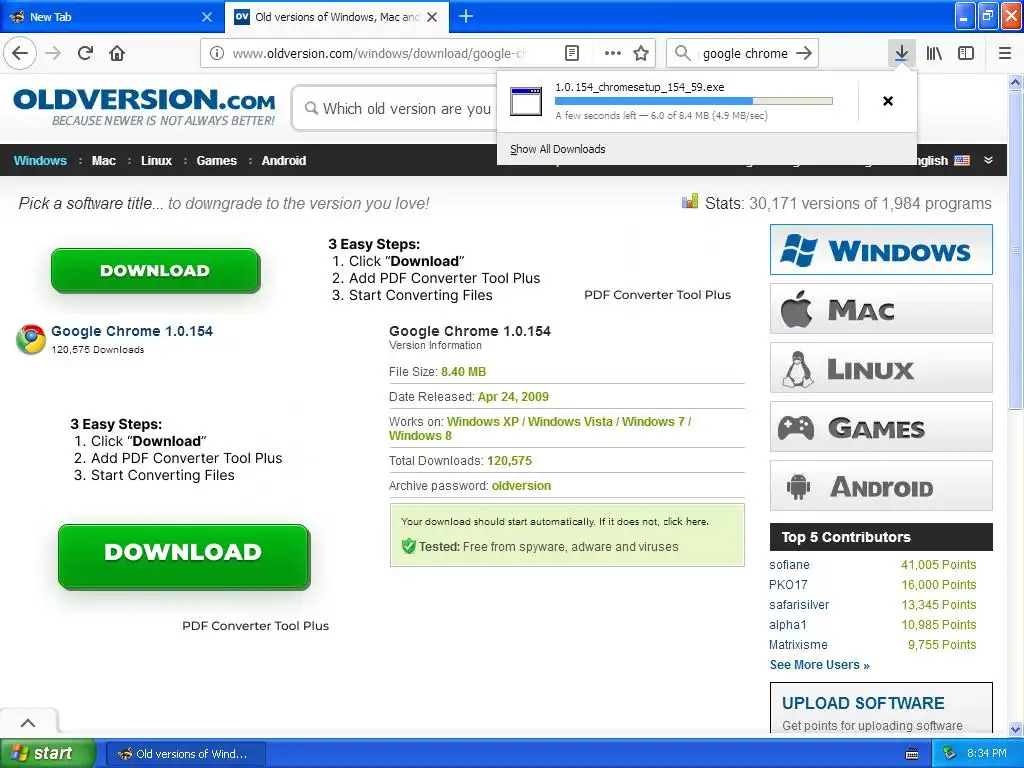Viewport: 1024px width, 768px height.
Task: Open the Linux nav menu item
Action: point(156,160)
